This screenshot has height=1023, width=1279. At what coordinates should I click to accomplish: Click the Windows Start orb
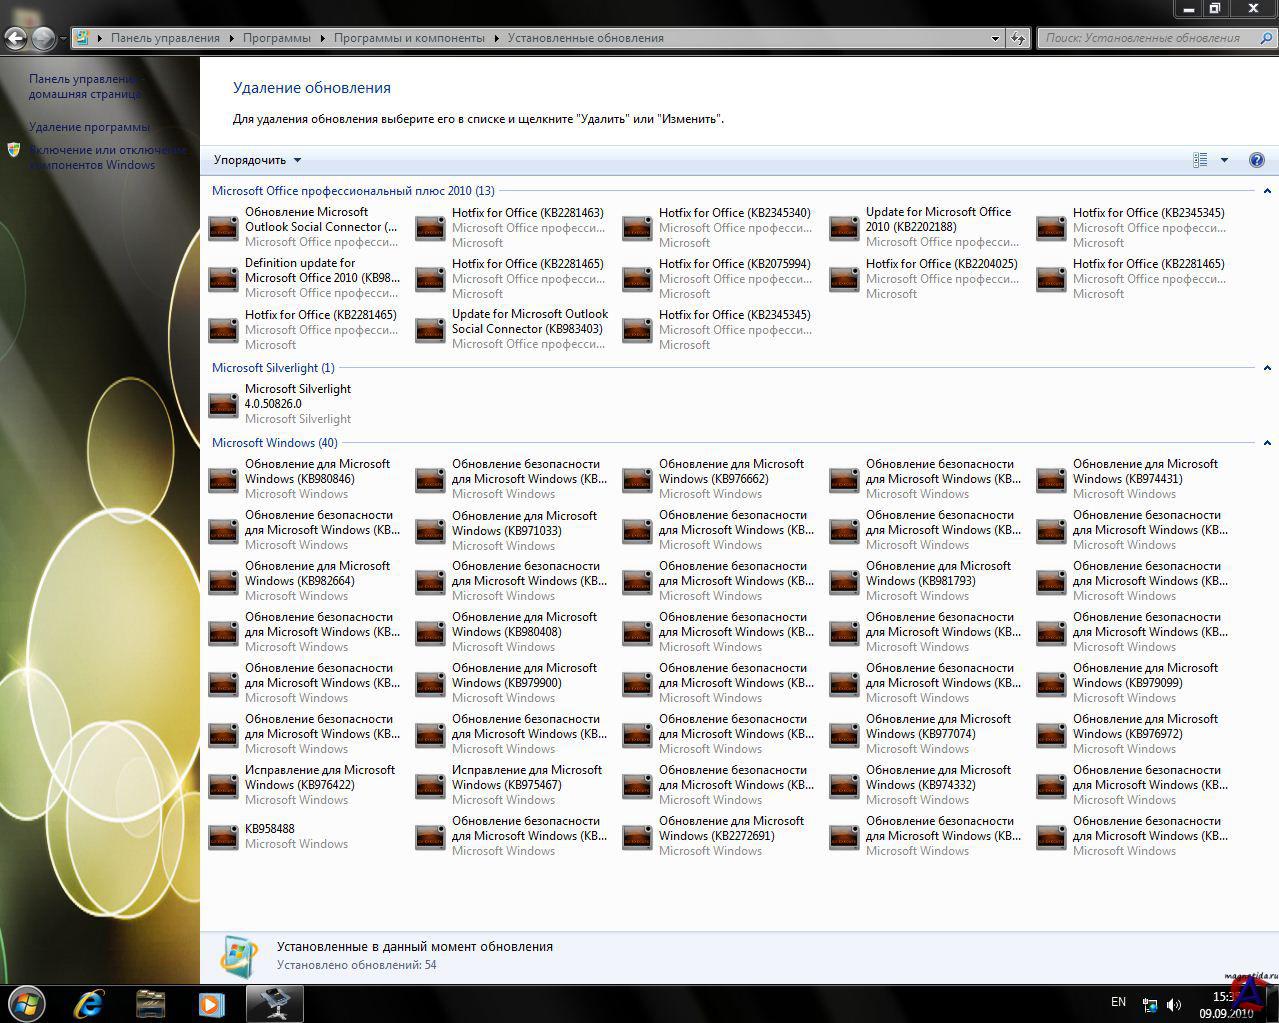click(27, 1003)
